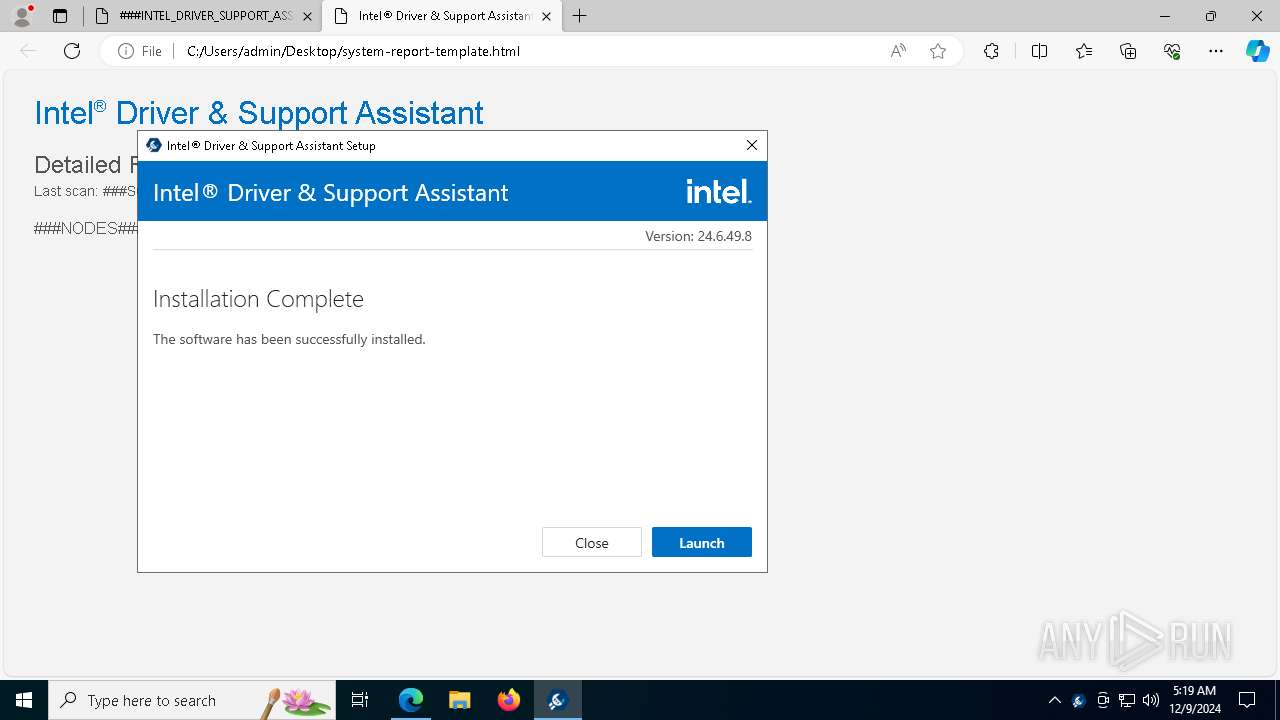Image resolution: width=1280 pixels, height=720 pixels.
Task: View site information File icon
Action: click(140, 51)
